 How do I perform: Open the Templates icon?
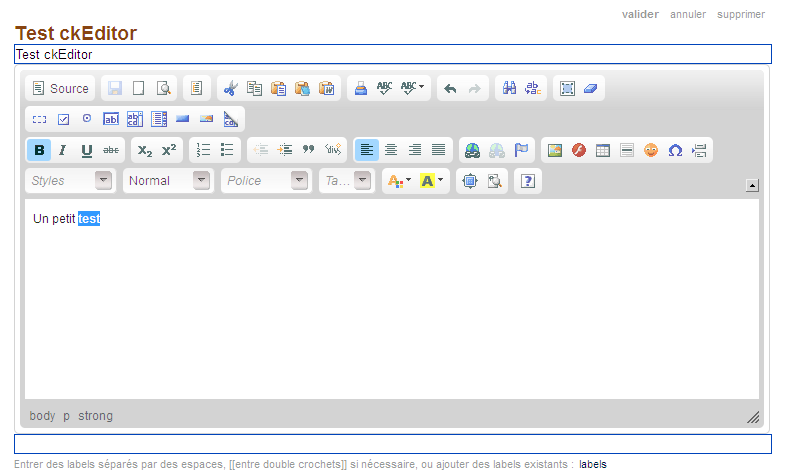click(196, 88)
